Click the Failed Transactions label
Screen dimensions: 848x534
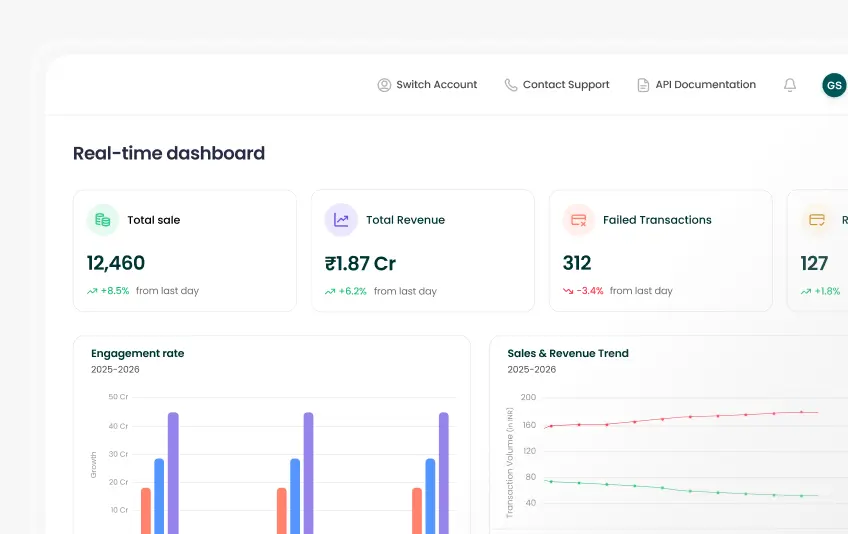click(657, 220)
